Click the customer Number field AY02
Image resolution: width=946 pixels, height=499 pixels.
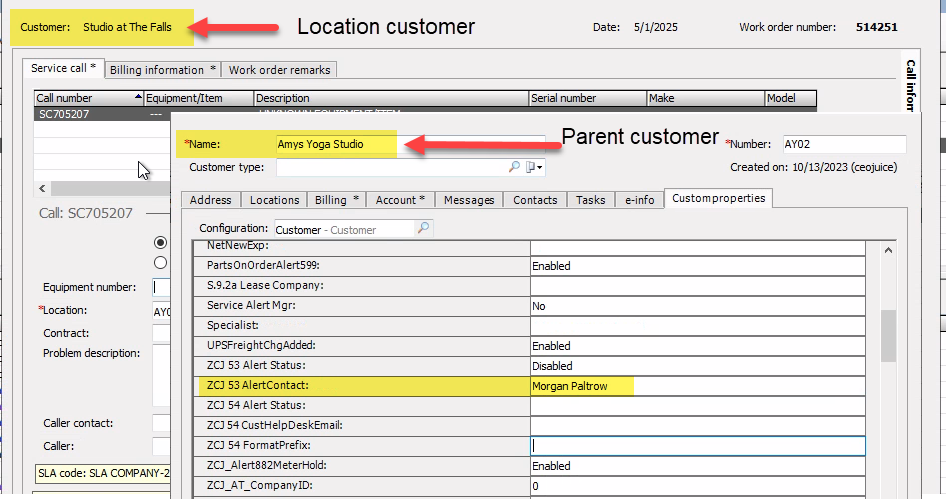coord(844,144)
